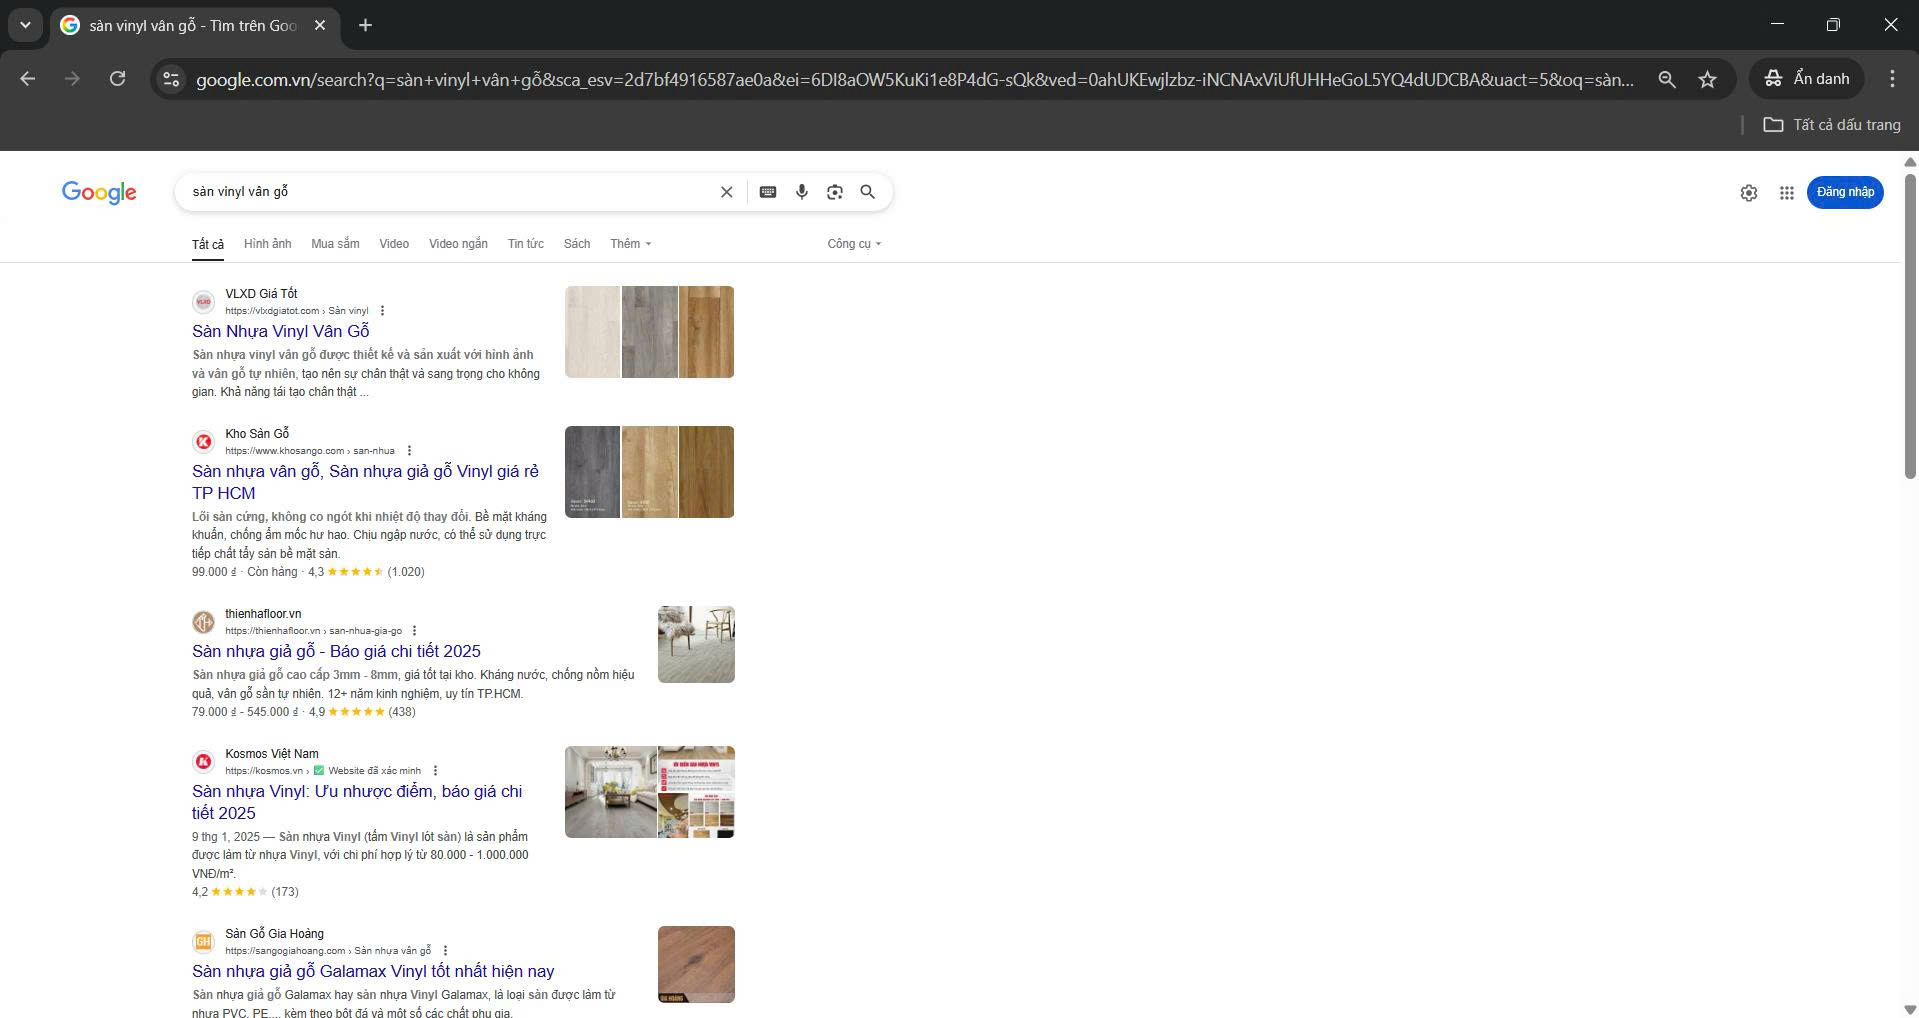Click the Kosmos Việt Nam site favicon

(203, 762)
